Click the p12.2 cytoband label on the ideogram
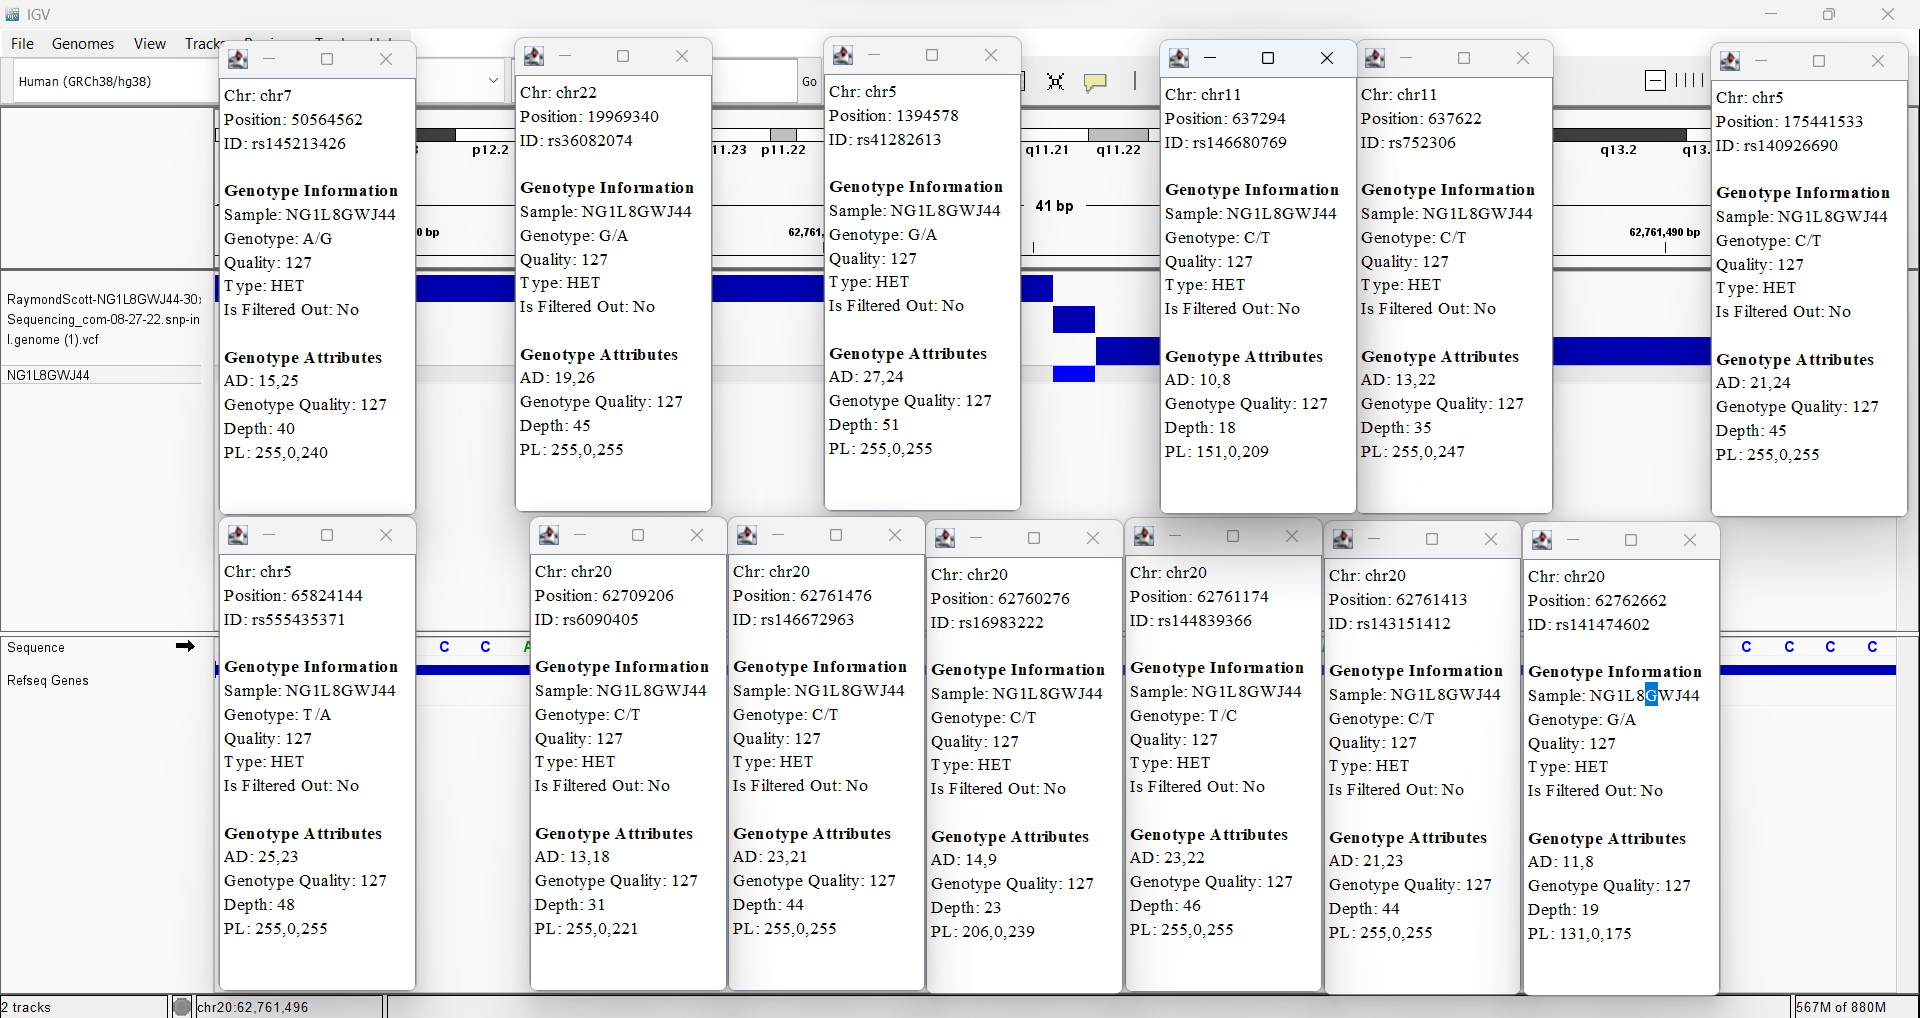Viewport: 1920px width, 1018px height. 490,150
